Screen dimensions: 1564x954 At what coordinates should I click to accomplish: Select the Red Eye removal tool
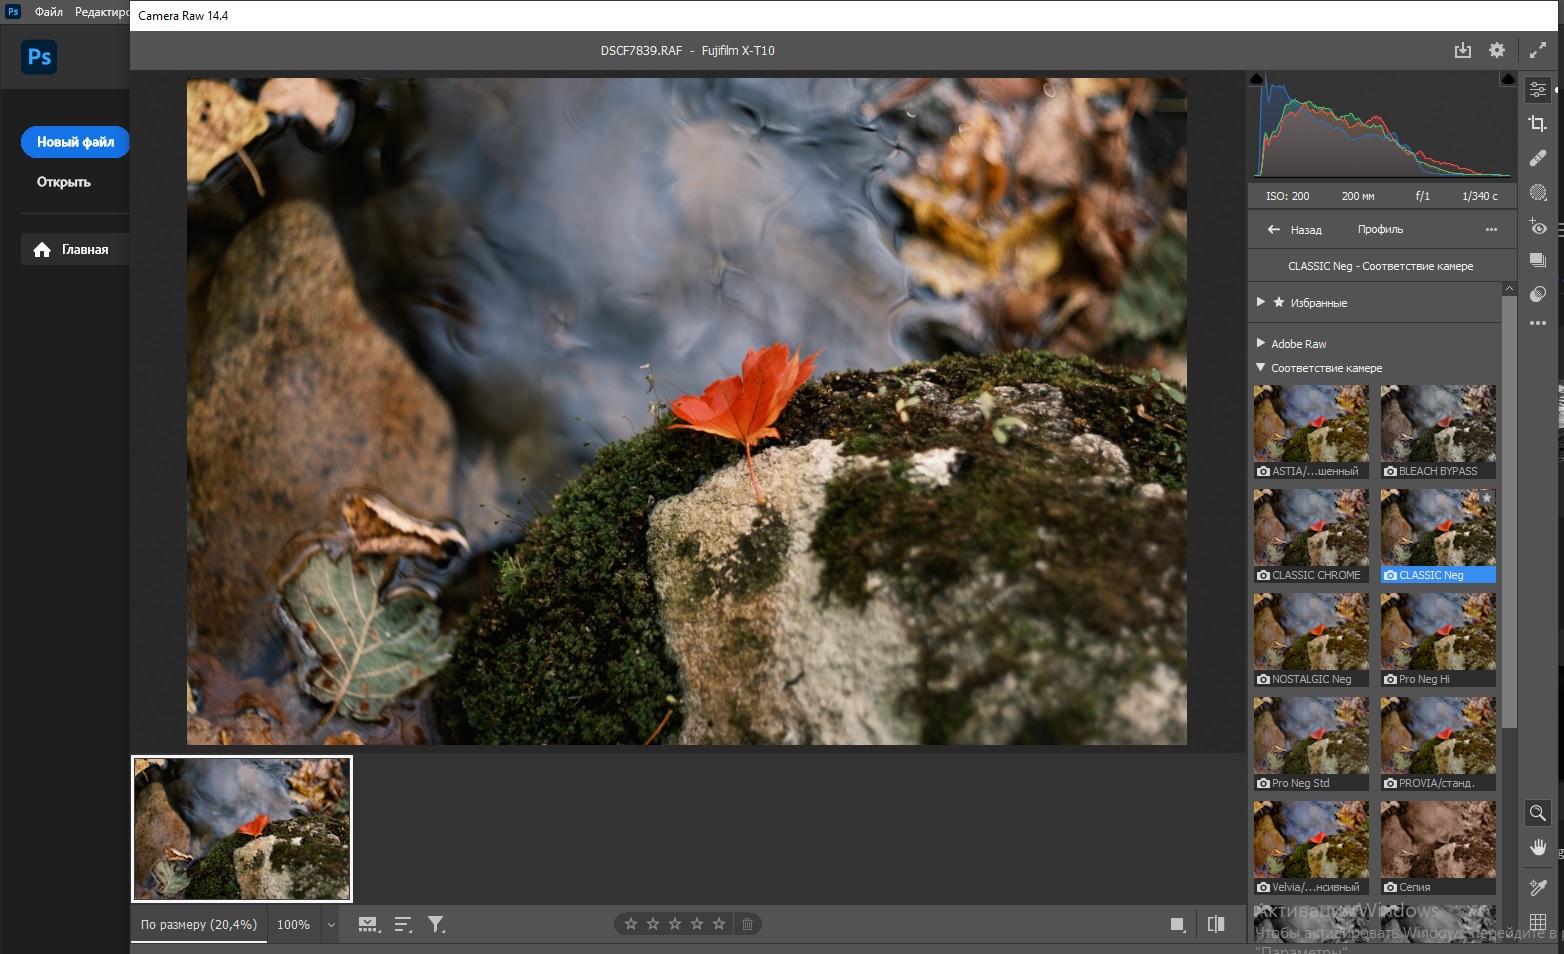coord(1538,227)
